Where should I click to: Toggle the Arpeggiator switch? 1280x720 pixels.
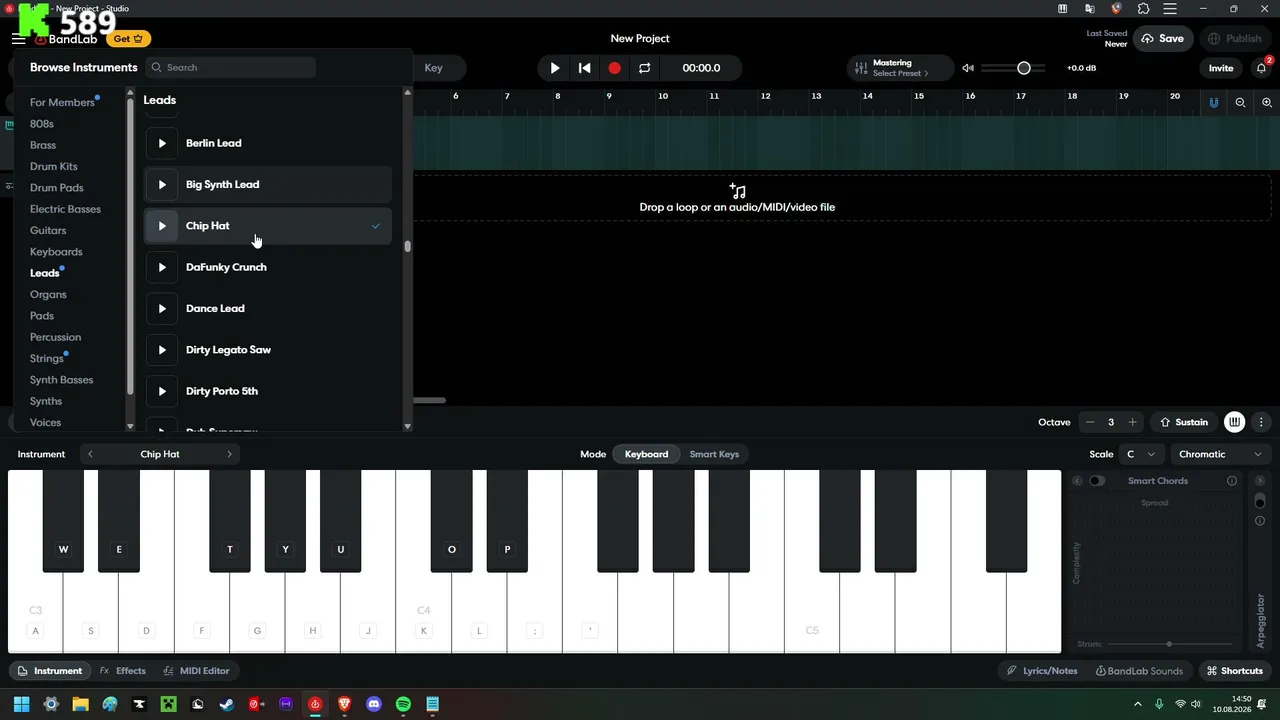(1260, 502)
